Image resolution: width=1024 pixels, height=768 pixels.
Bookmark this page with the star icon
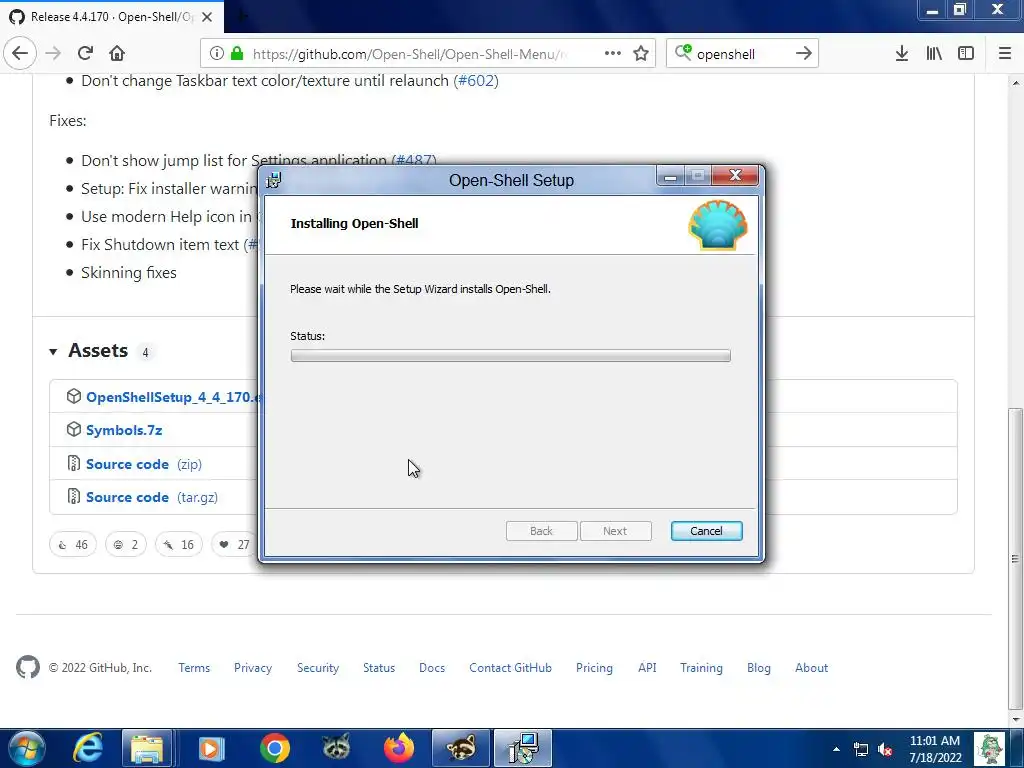641,54
